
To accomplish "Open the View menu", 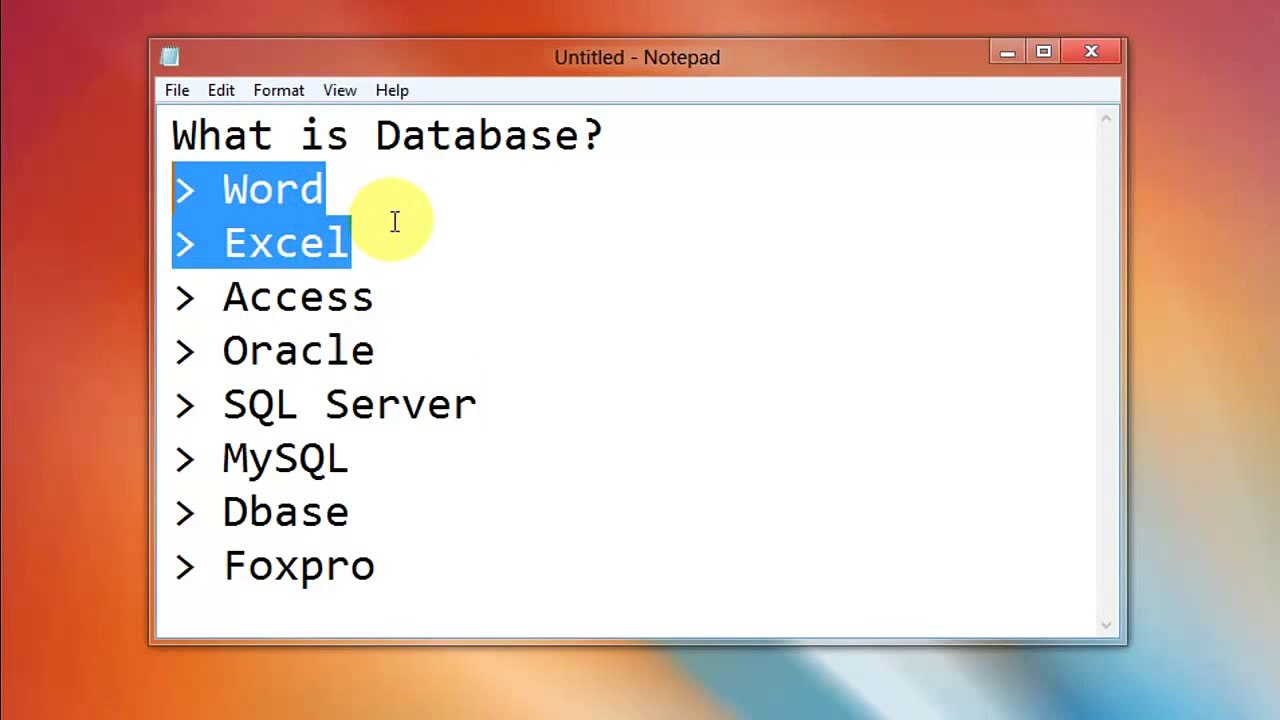I will tap(340, 90).
